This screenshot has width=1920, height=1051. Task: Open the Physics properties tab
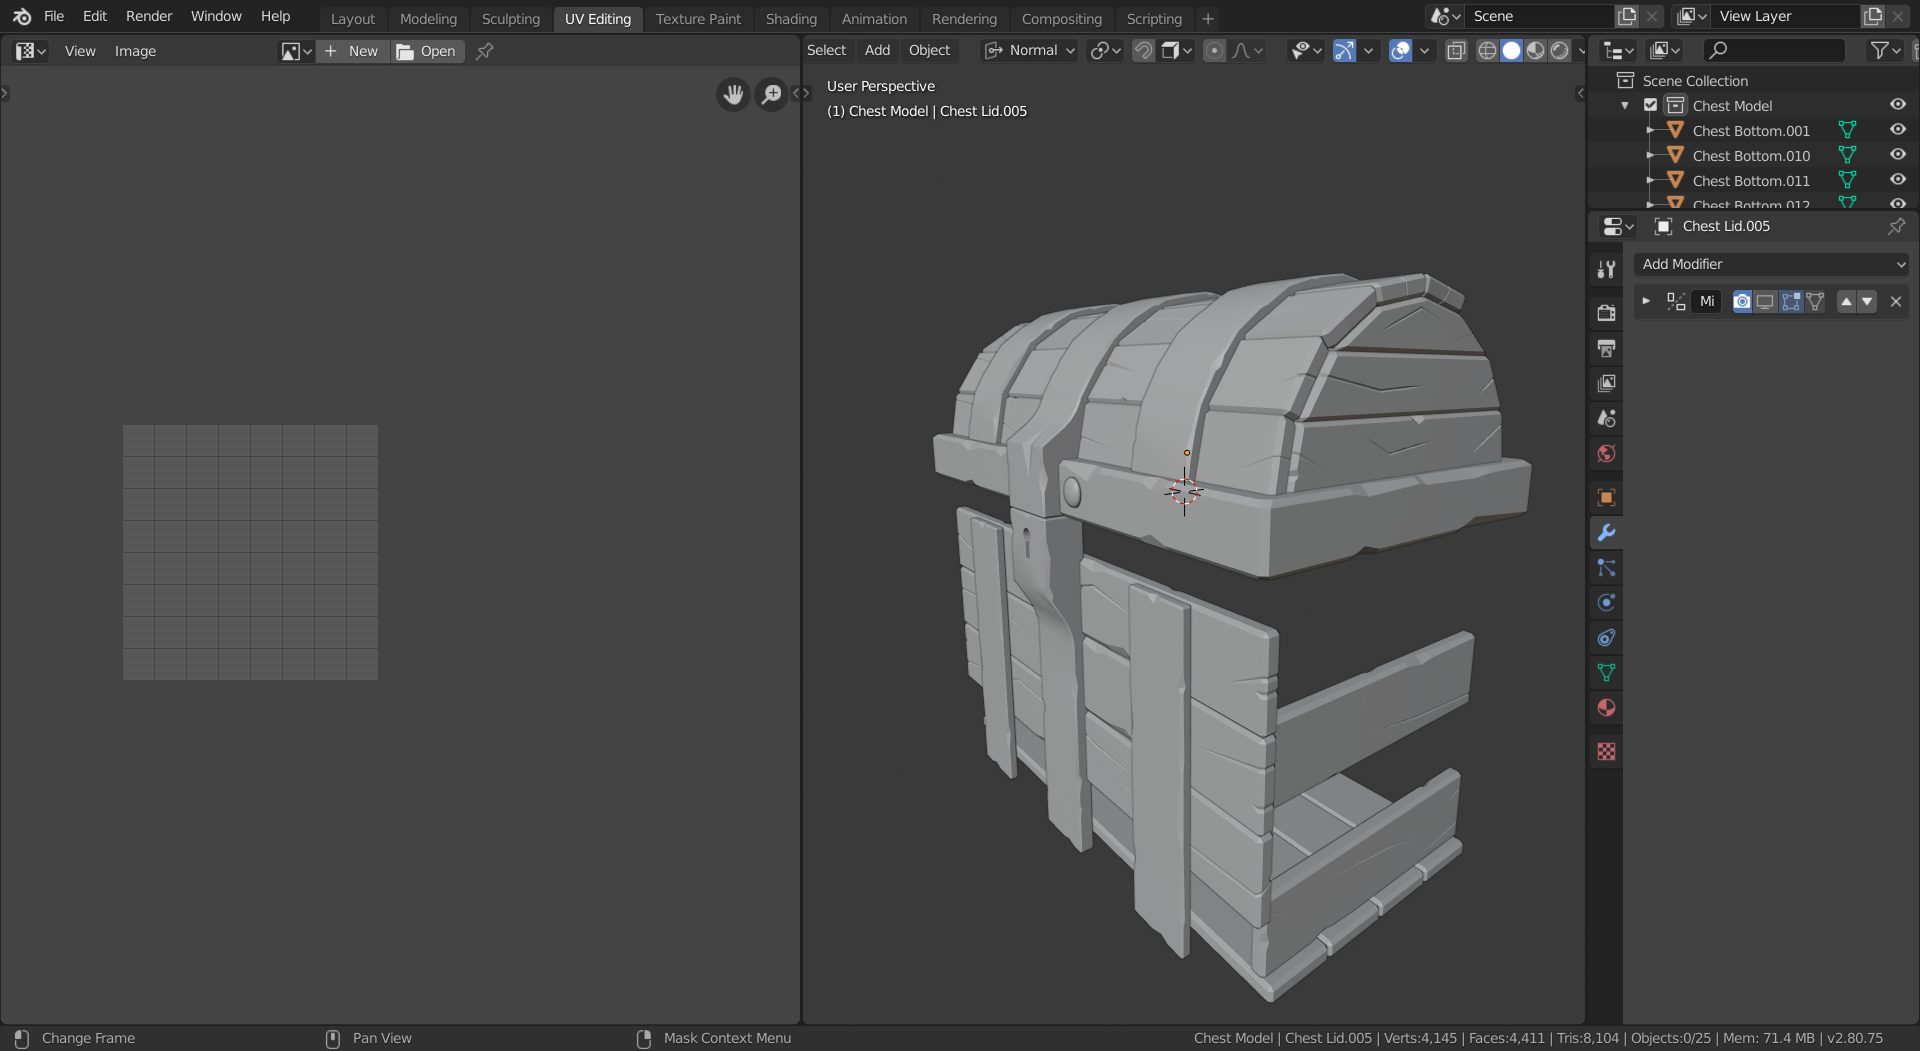click(x=1606, y=603)
